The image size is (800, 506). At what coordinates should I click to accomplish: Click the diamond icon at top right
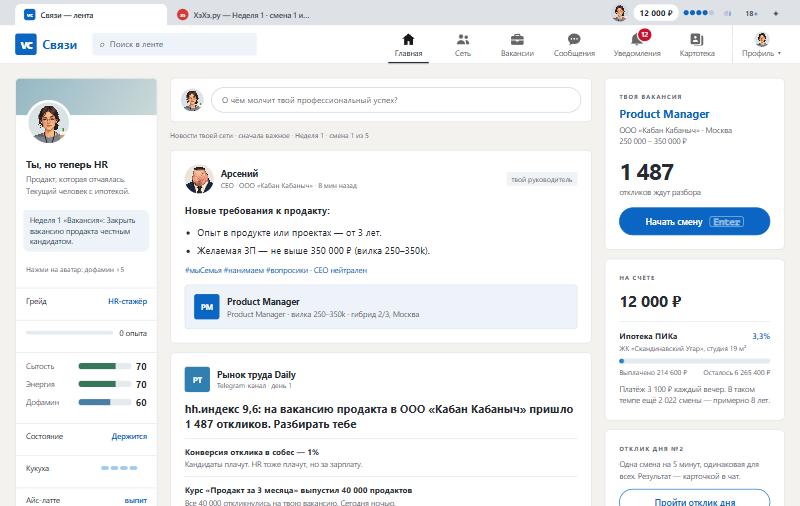click(x=776, y=14)
